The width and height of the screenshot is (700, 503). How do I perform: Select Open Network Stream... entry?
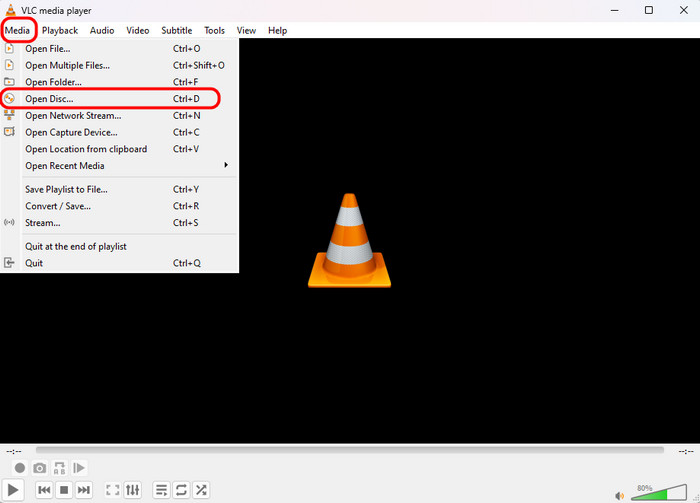(x=119, y=116)
